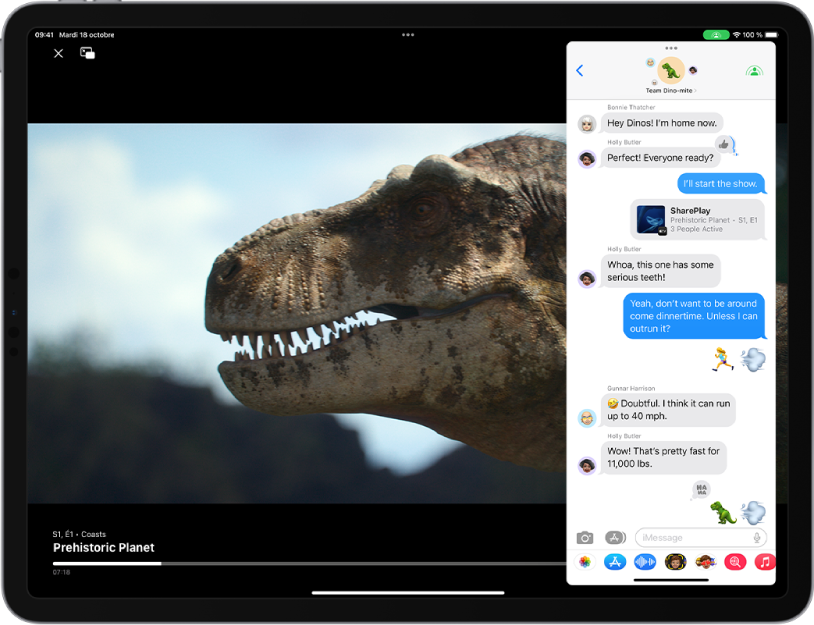The width and height of the screenshot is (814, 625).
Task: Activate the microphone dictation icon
Action: pos(757,537)
